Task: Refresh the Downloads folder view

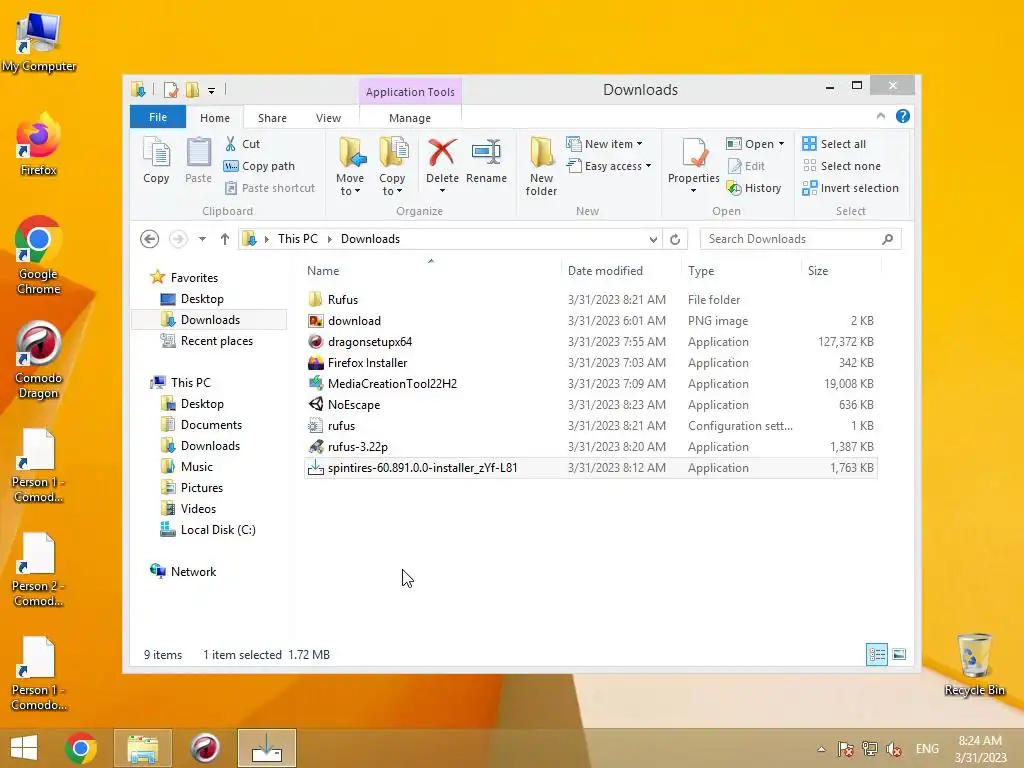Action: (x=675, y=239)
